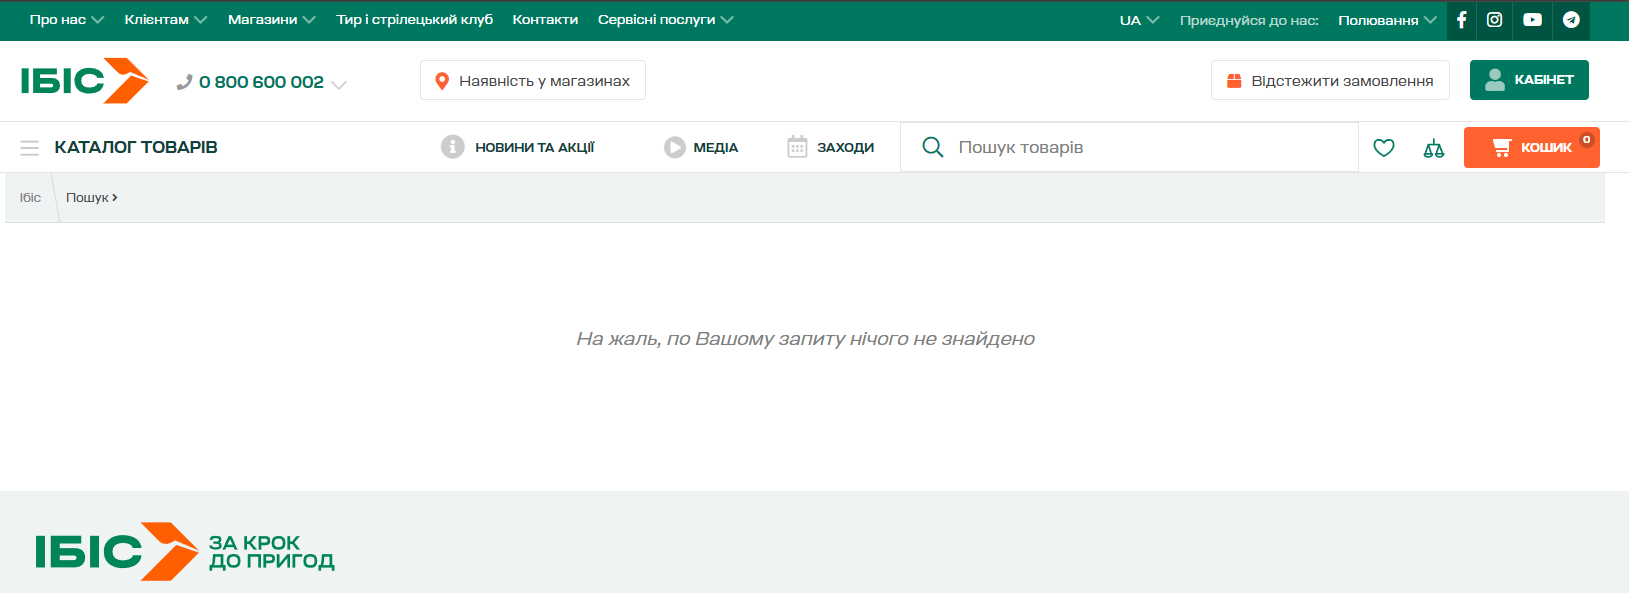Open 'Тир і стрілецький клуб' menu item
Screen dimensions: 1629x593
pos(414,20)
